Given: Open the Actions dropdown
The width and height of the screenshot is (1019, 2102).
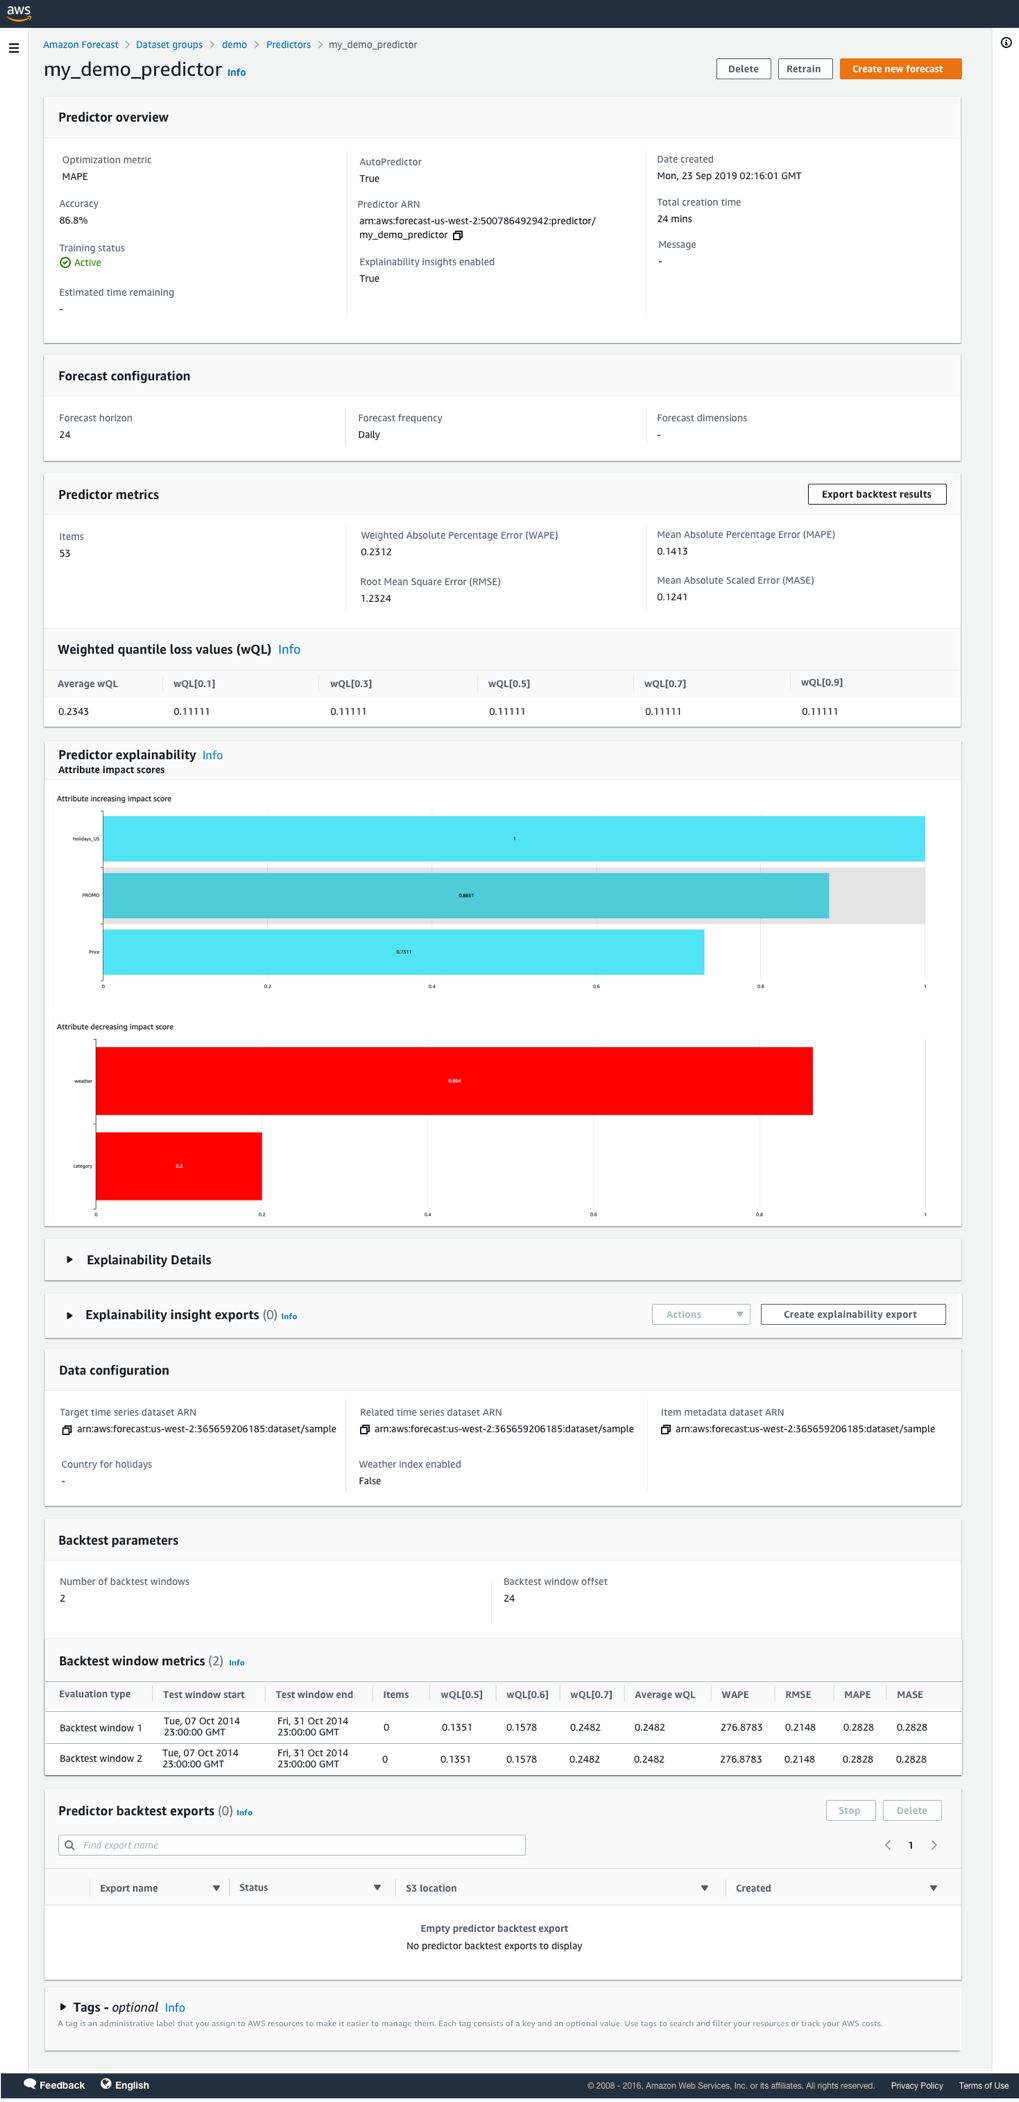Looking at the screenshot, I should tap(701, 1314).
